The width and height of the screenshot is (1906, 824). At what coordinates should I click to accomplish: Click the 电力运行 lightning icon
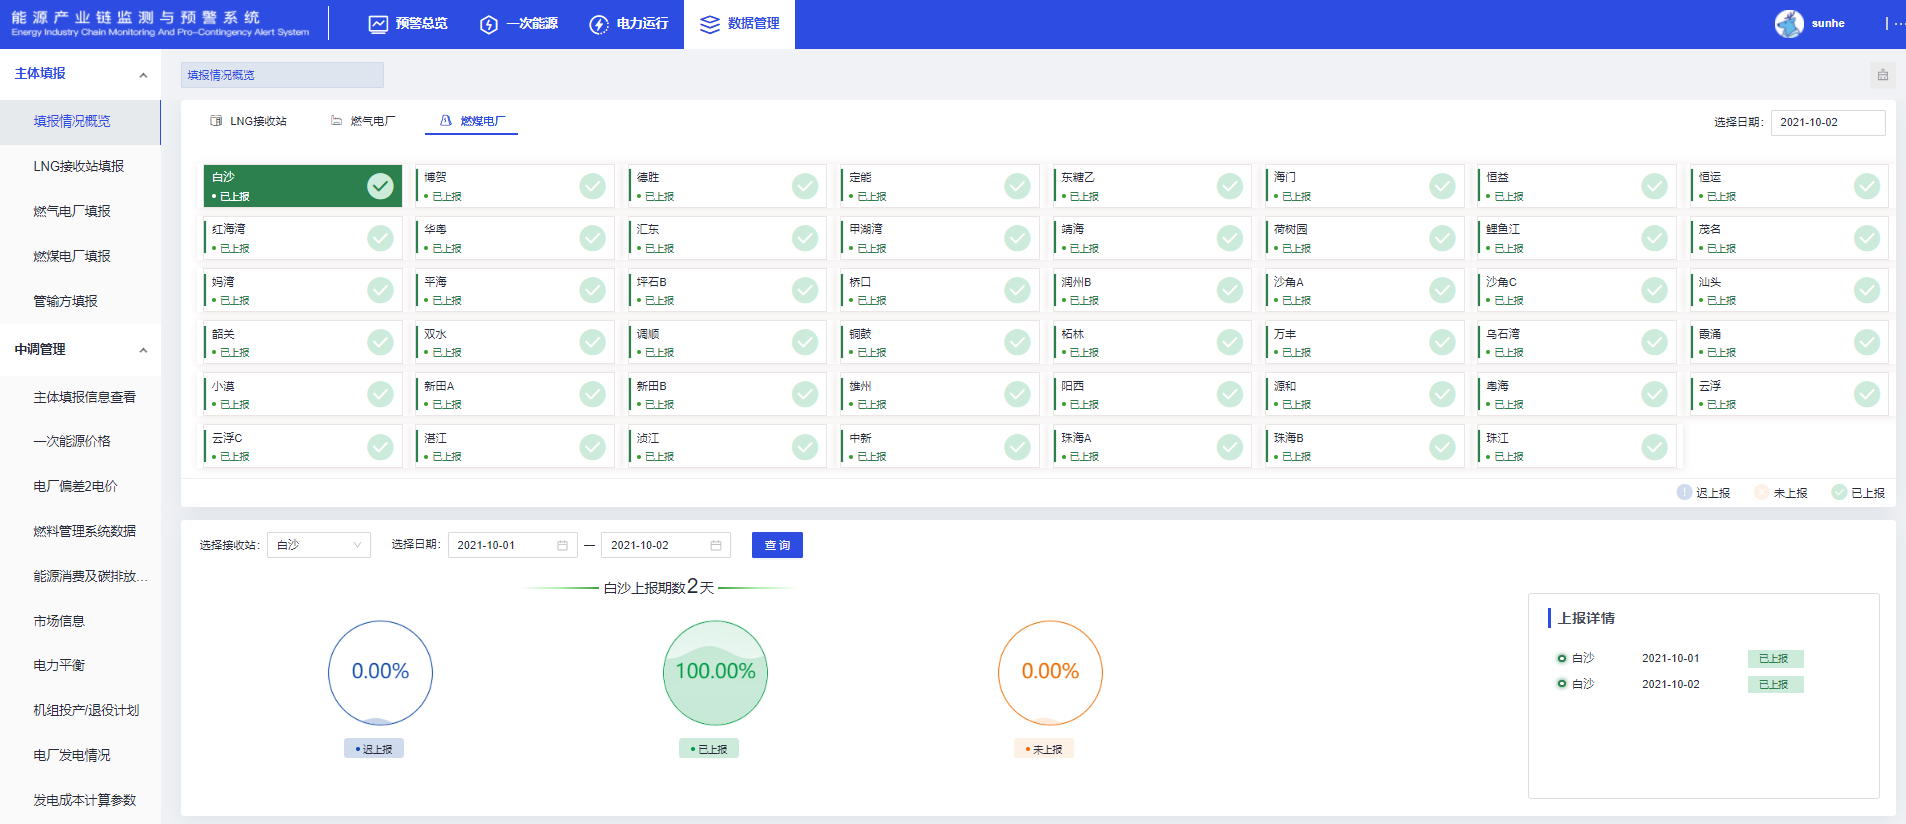[598, 24]
